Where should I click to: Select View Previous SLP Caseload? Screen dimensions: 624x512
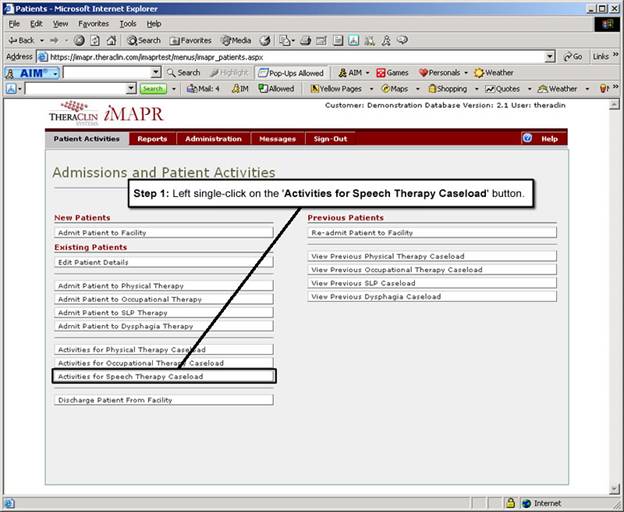tap(432, 283)
